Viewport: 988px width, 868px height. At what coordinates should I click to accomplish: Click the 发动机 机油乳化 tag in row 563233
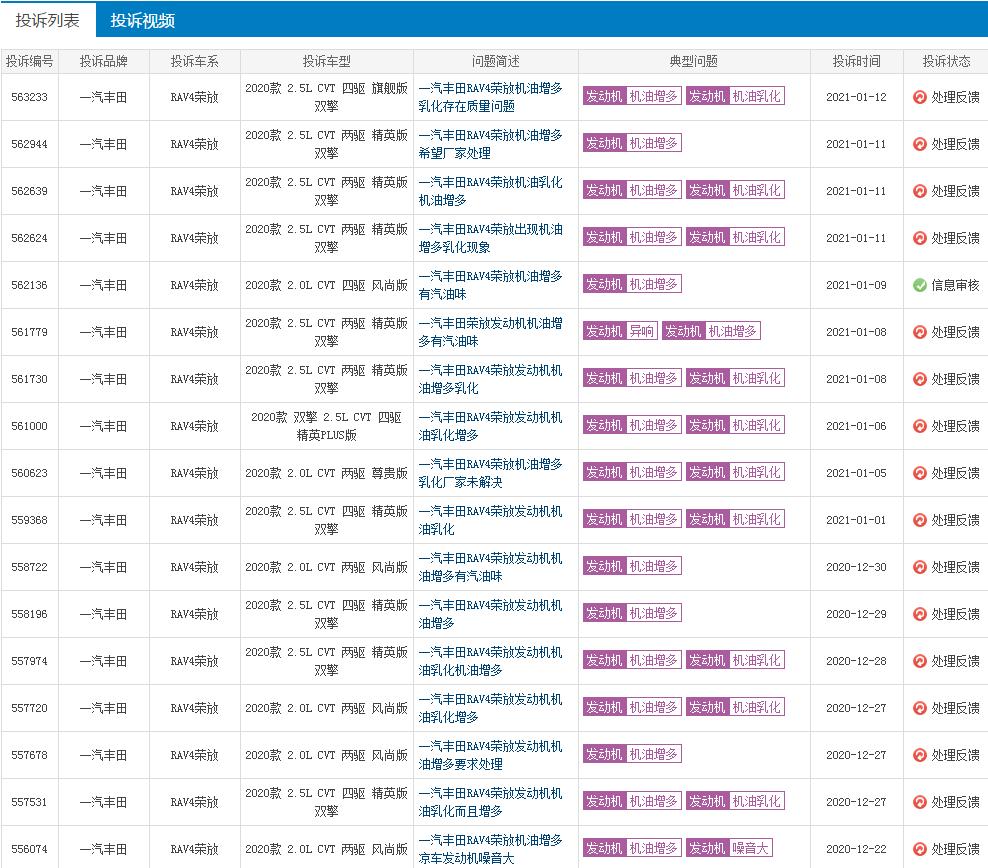coord(734,96)
